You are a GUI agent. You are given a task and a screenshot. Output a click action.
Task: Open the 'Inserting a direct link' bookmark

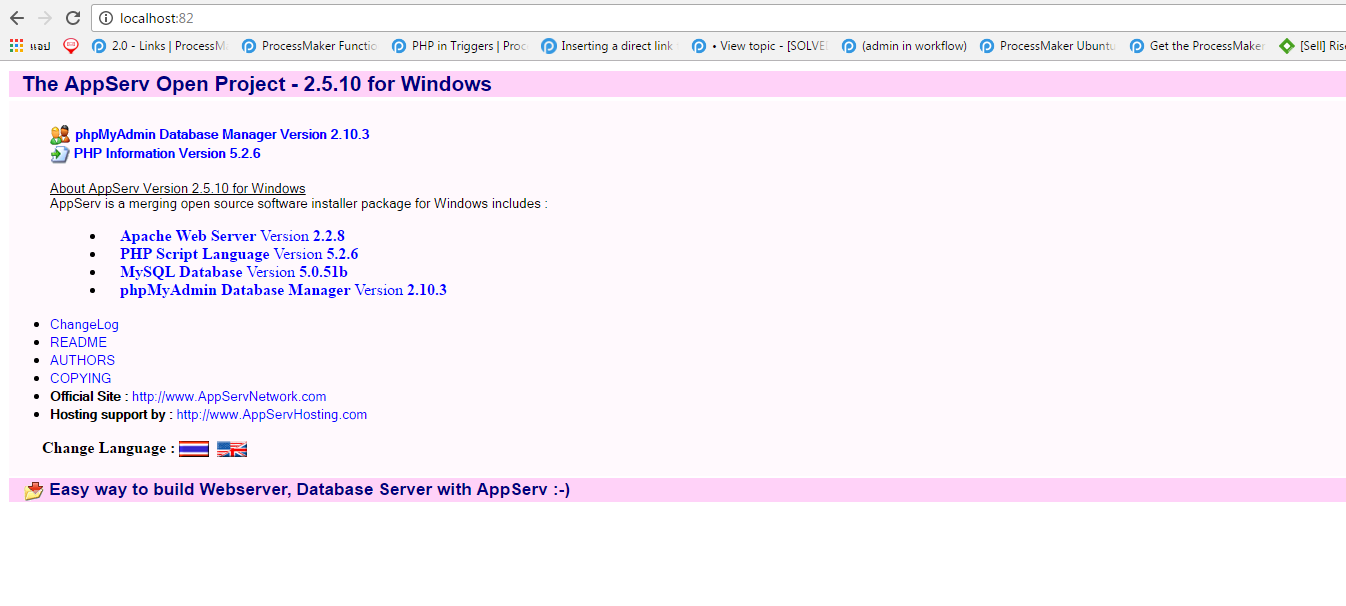608,46
